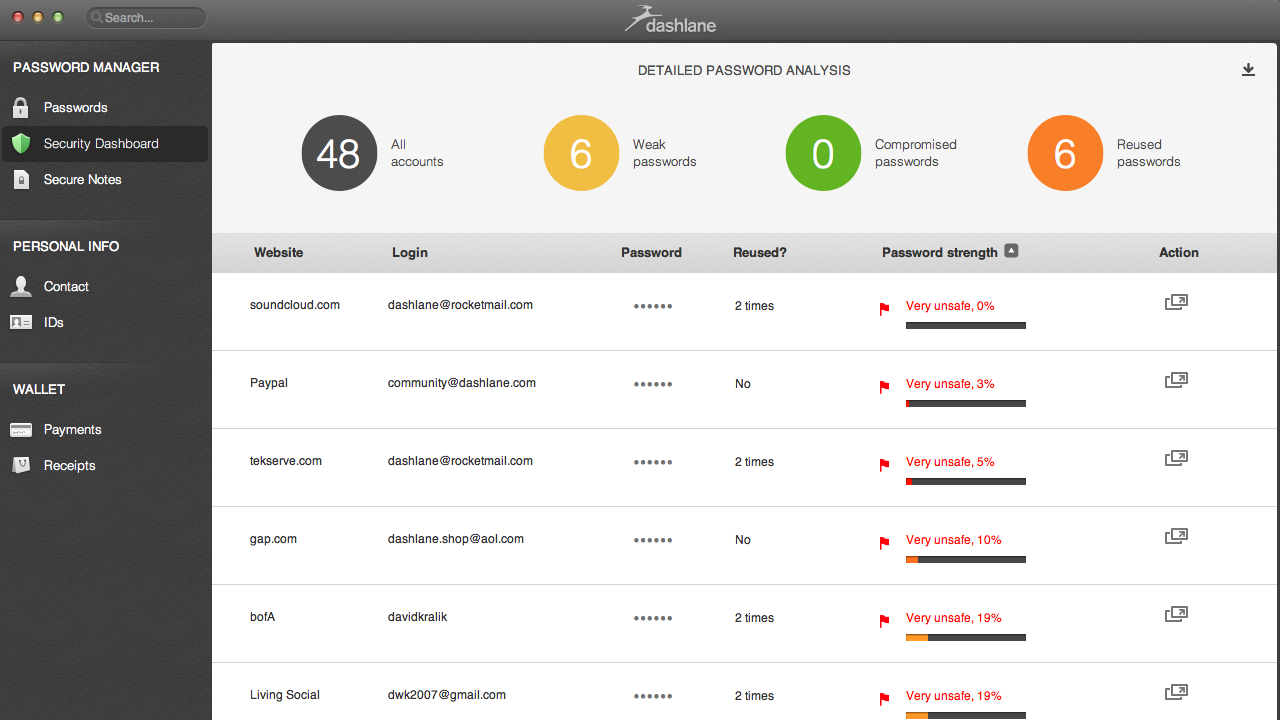Image resolution: width=1280 pixels, height=720 pixels.
Task: Open action icon for the Paypal row
Action: pyautogui.click(x=1176, y=380)
